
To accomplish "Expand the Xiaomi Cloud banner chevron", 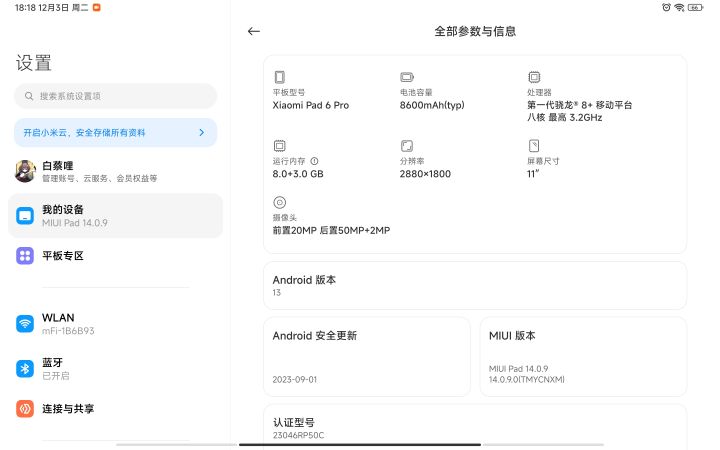I will click(x=202, y=132).
